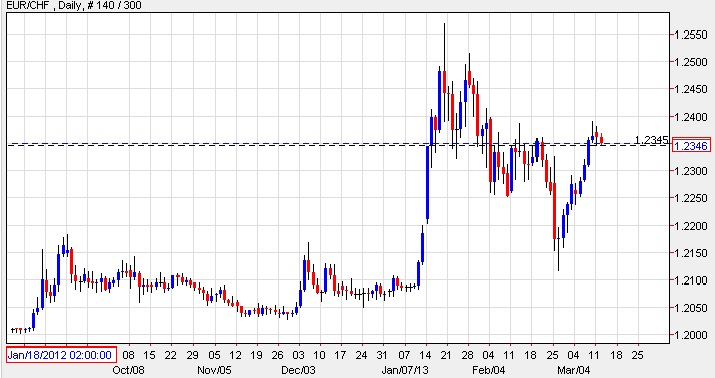
Task: Click the 1.2200 price axis label
Action: 691,226
